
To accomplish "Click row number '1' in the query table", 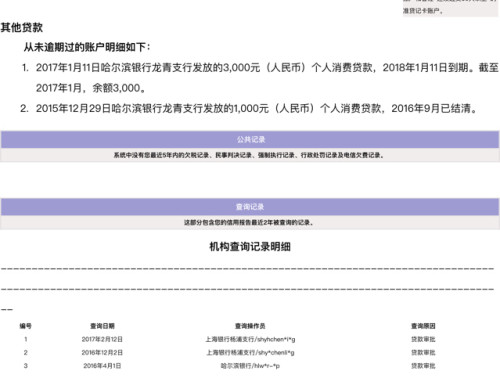I will (x=25, y=339).
